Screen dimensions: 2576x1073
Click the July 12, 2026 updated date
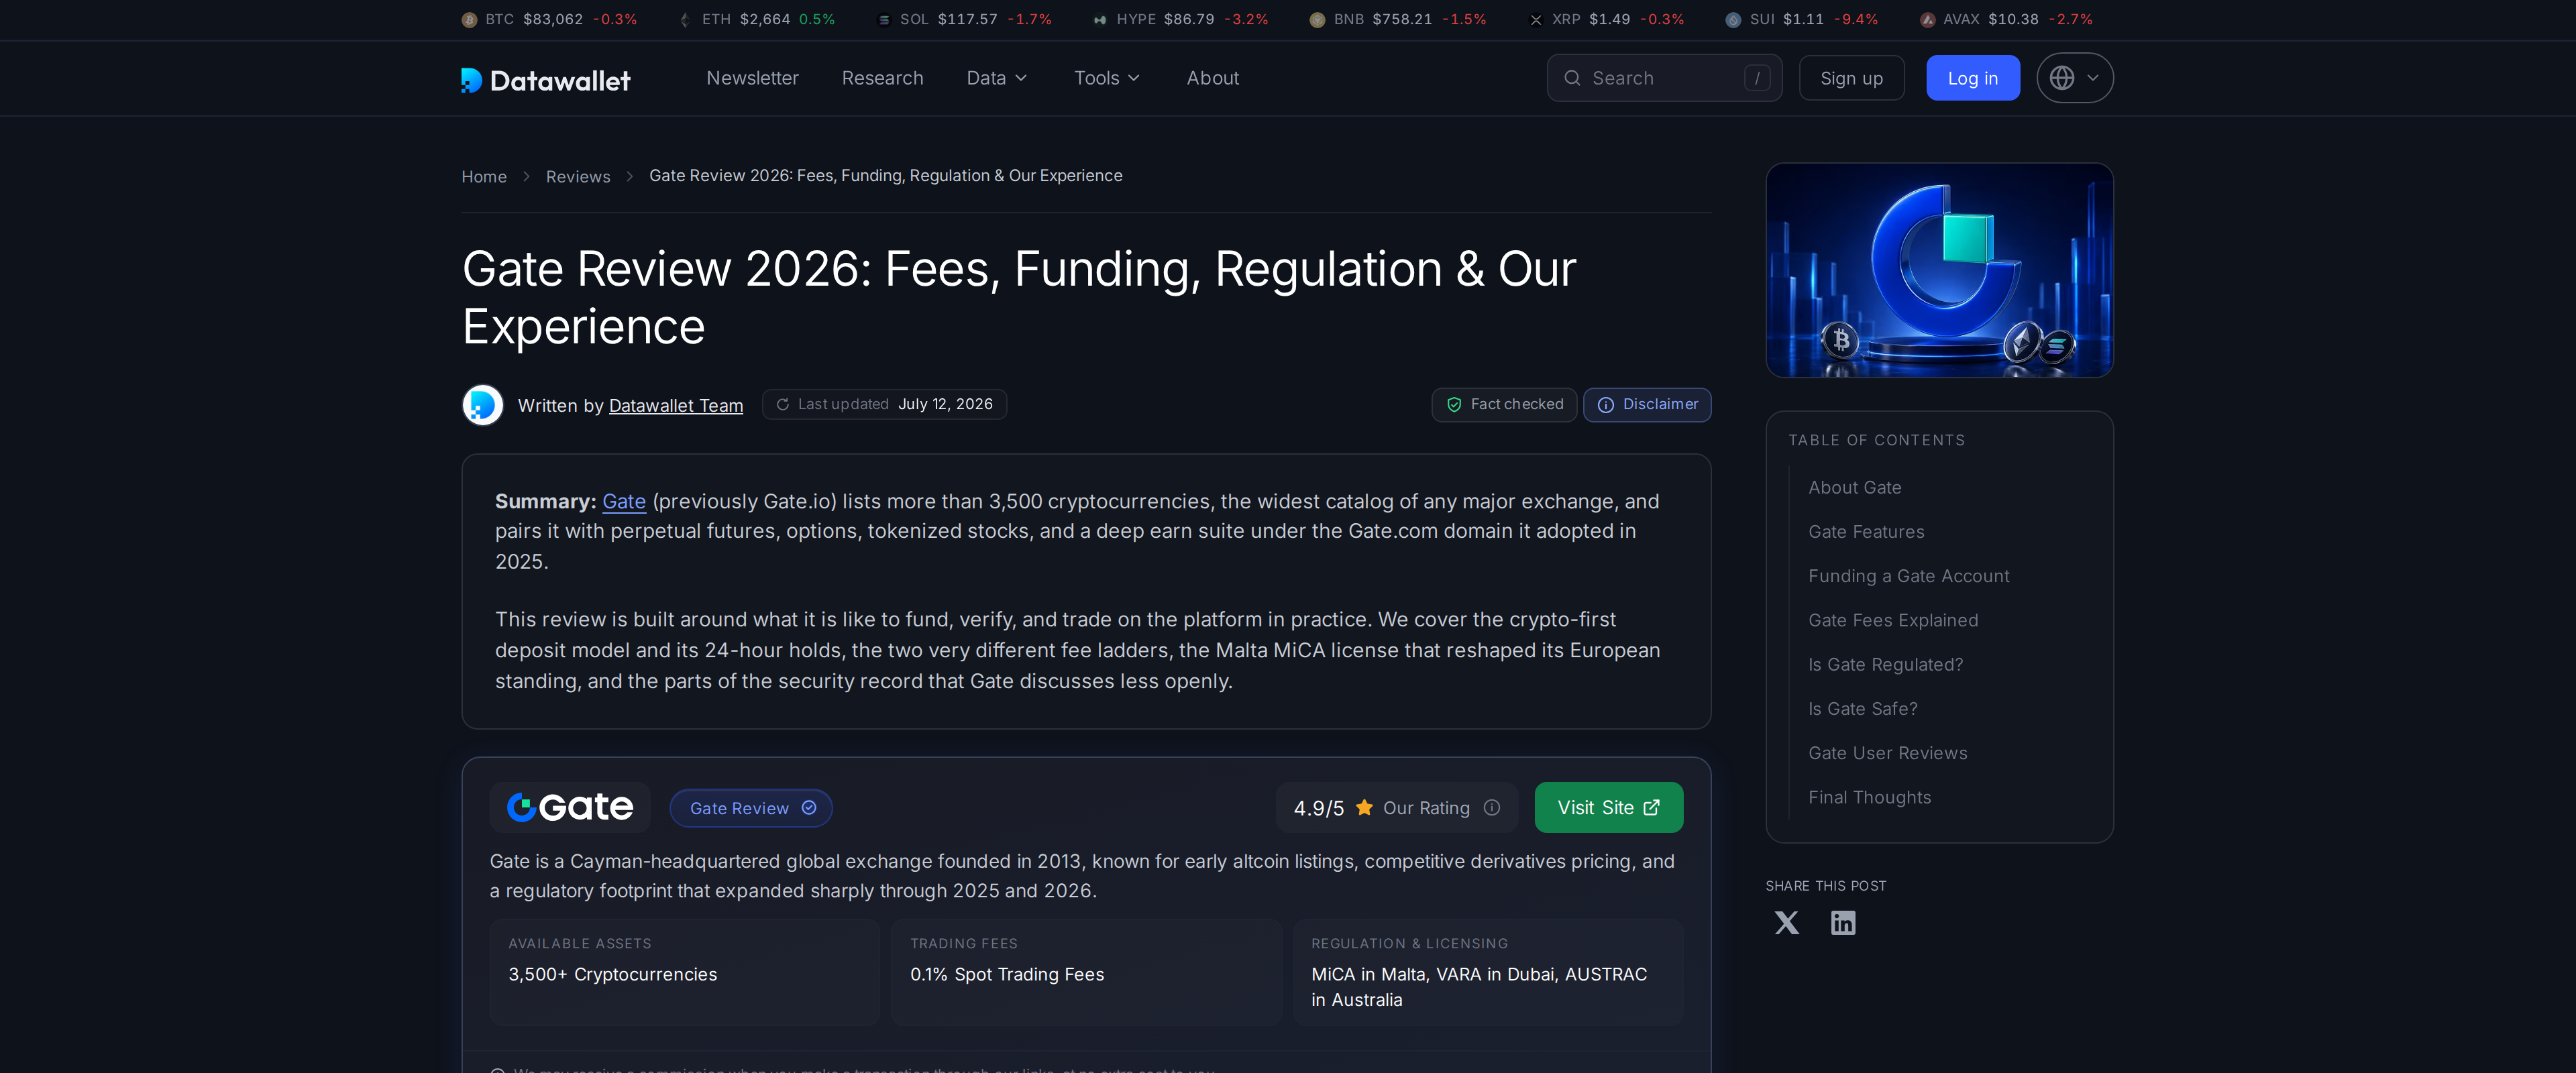[945, 405]
